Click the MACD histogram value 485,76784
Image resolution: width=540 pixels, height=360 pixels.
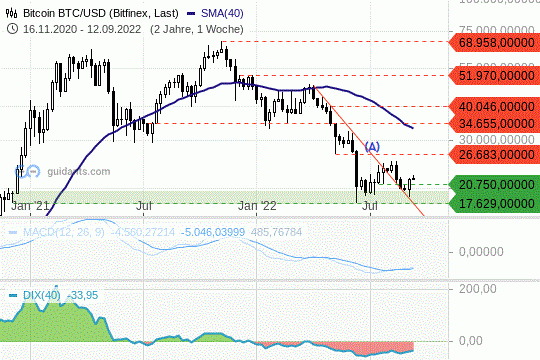click(276, 232)
